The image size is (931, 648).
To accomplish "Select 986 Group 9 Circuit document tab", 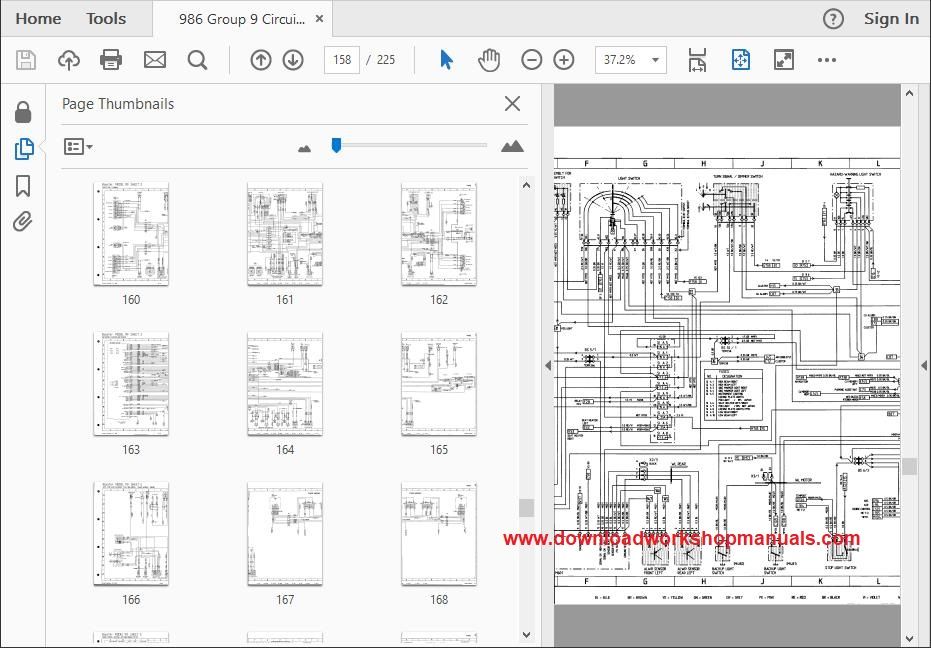I will (x=242, y=19).
